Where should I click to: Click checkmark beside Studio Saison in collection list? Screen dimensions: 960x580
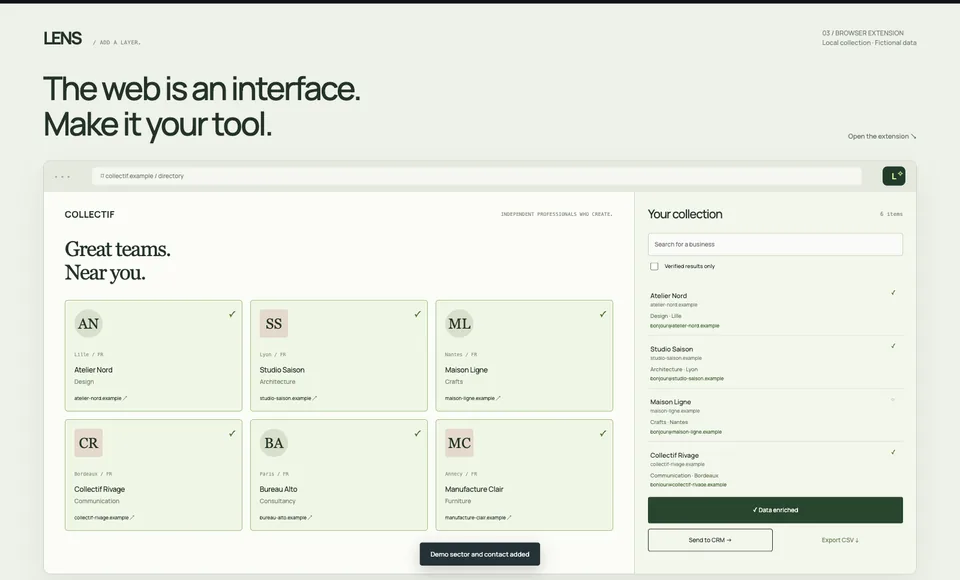tap(893, 346)
